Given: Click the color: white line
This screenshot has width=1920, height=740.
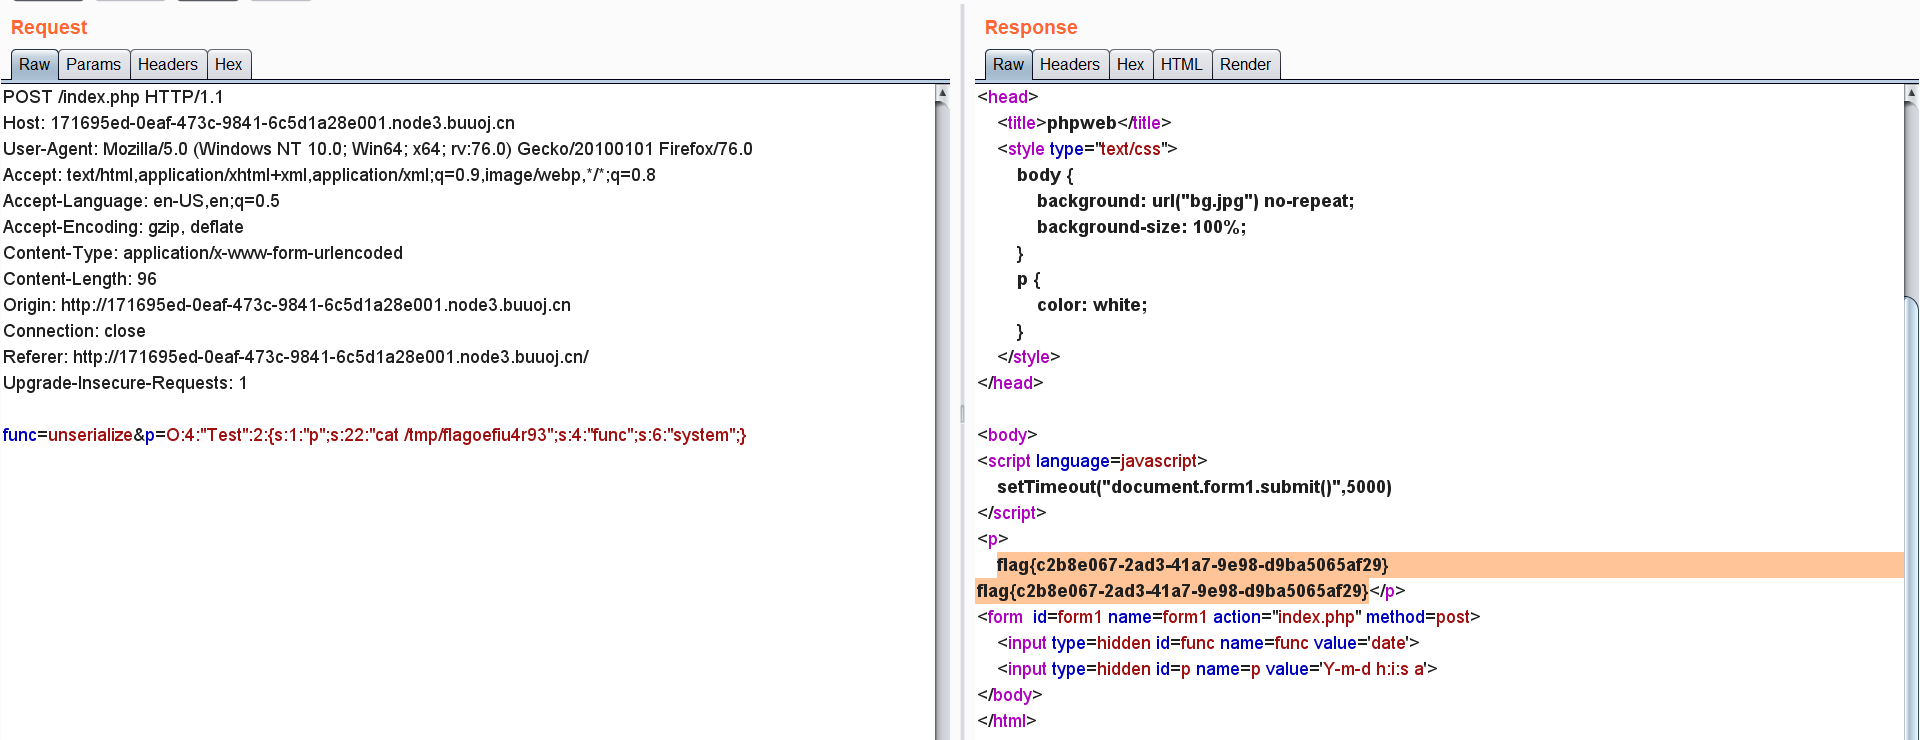Looking at the screenshot, I should click(1092, 305).
